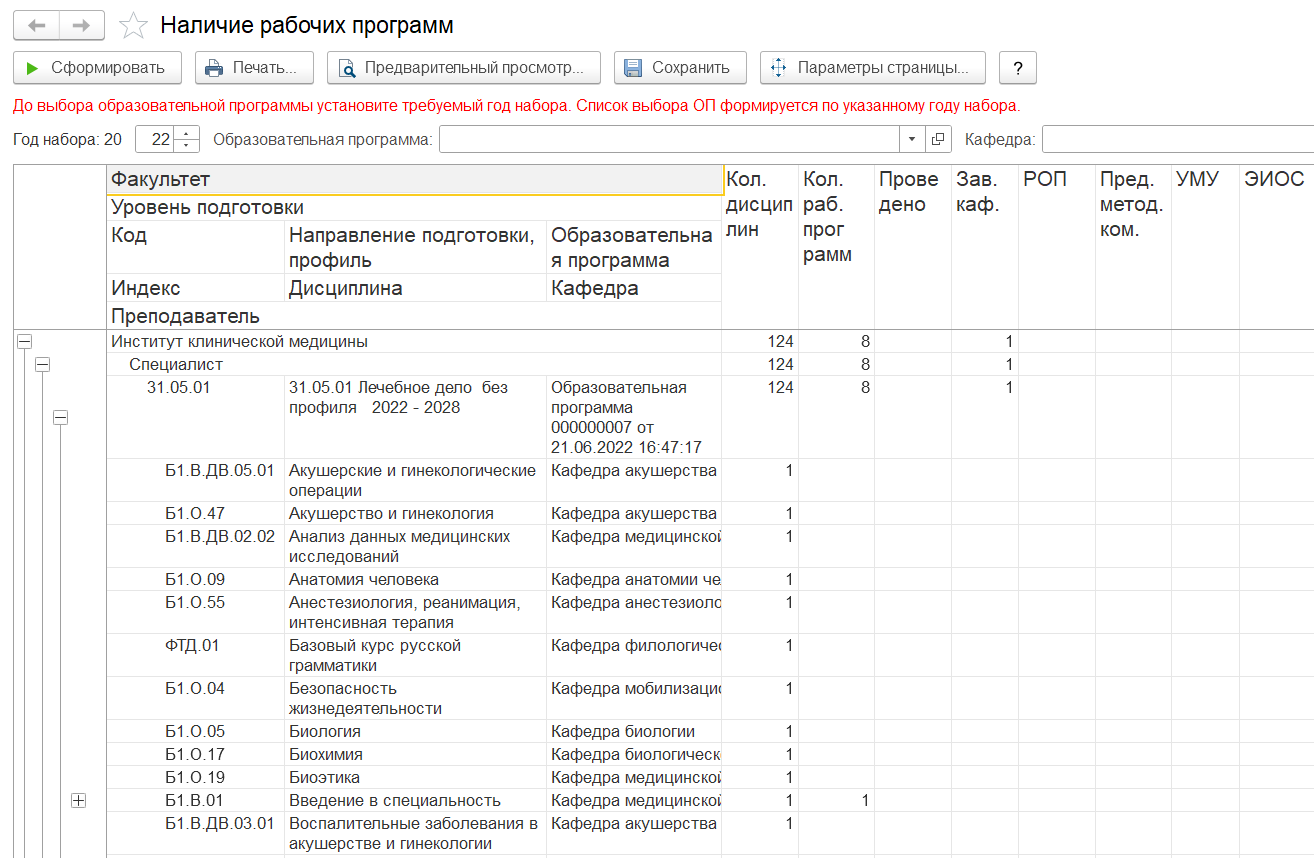The width and height of the screenshot is (1314, 858).
Task: Go forward with the right arrow
Action: point(82,25)
